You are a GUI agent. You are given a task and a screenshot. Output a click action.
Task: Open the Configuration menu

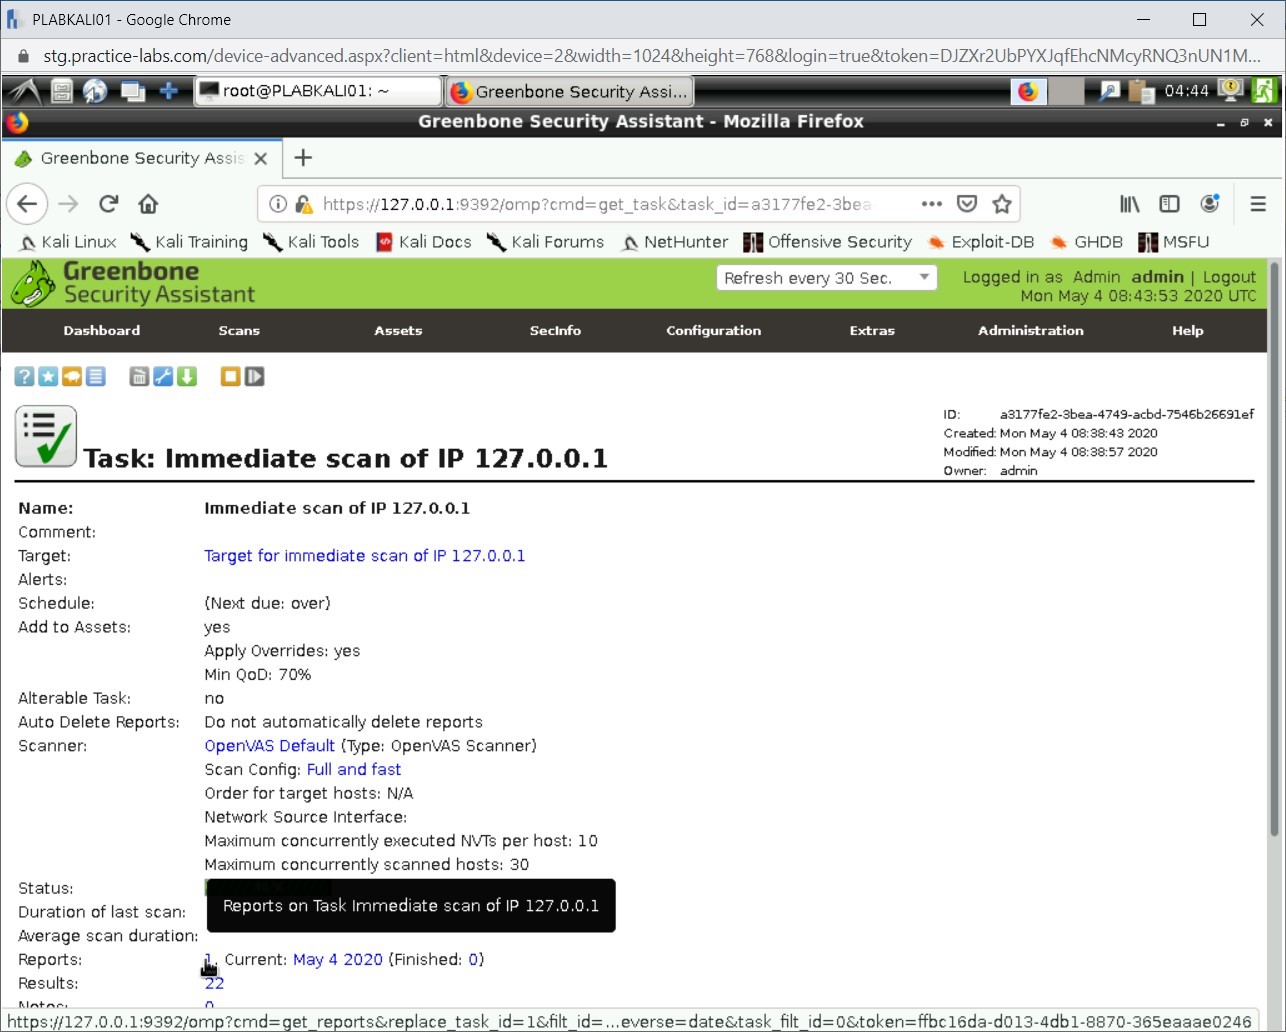713,331
